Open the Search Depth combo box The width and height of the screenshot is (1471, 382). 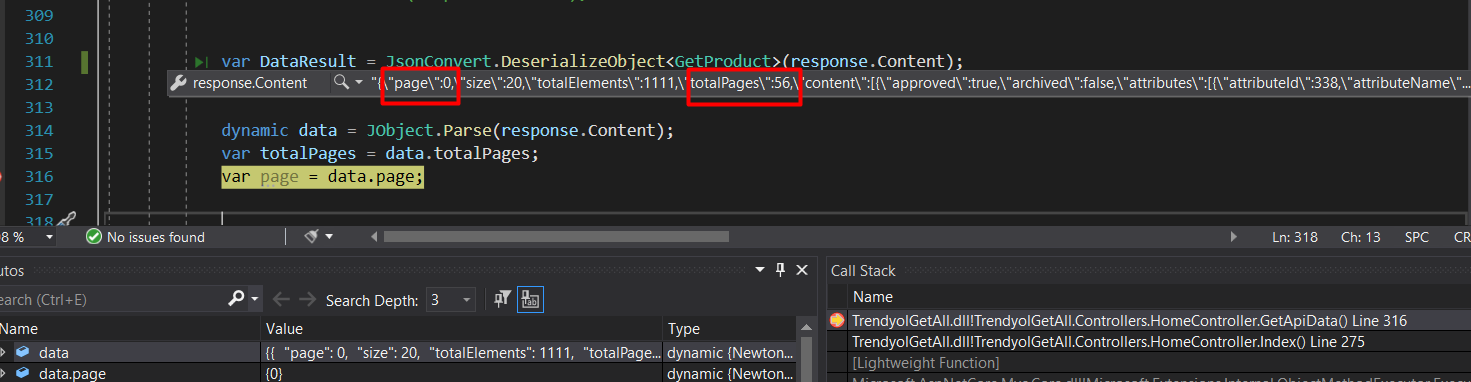point(451,299)
